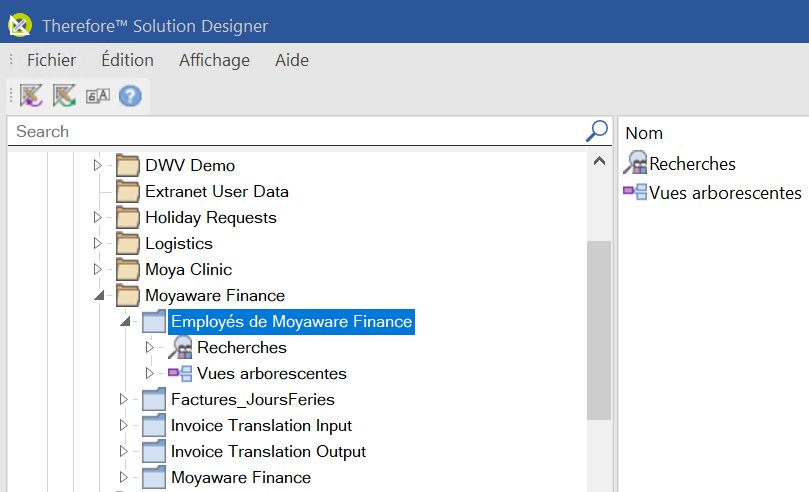Click Vues arborescentes icon in right pane
This screenshot has height=492, width=809.
(x=635, y=192)
